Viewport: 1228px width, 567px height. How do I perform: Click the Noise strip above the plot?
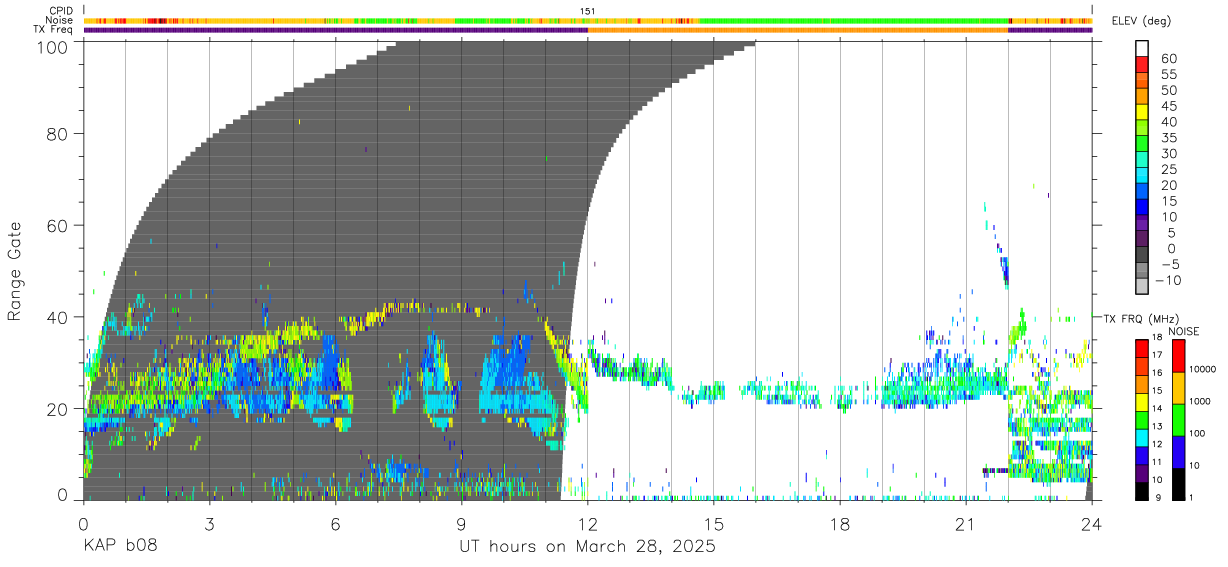coord(588,20)
